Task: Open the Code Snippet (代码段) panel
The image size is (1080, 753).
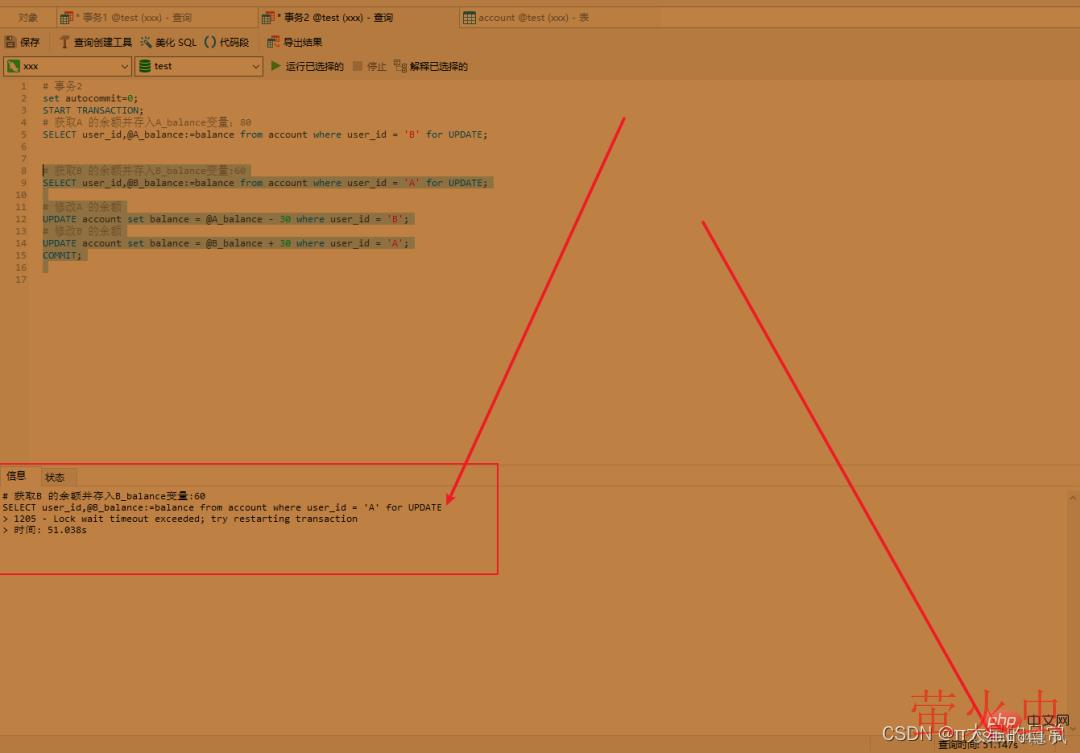Action: point(210,42)
